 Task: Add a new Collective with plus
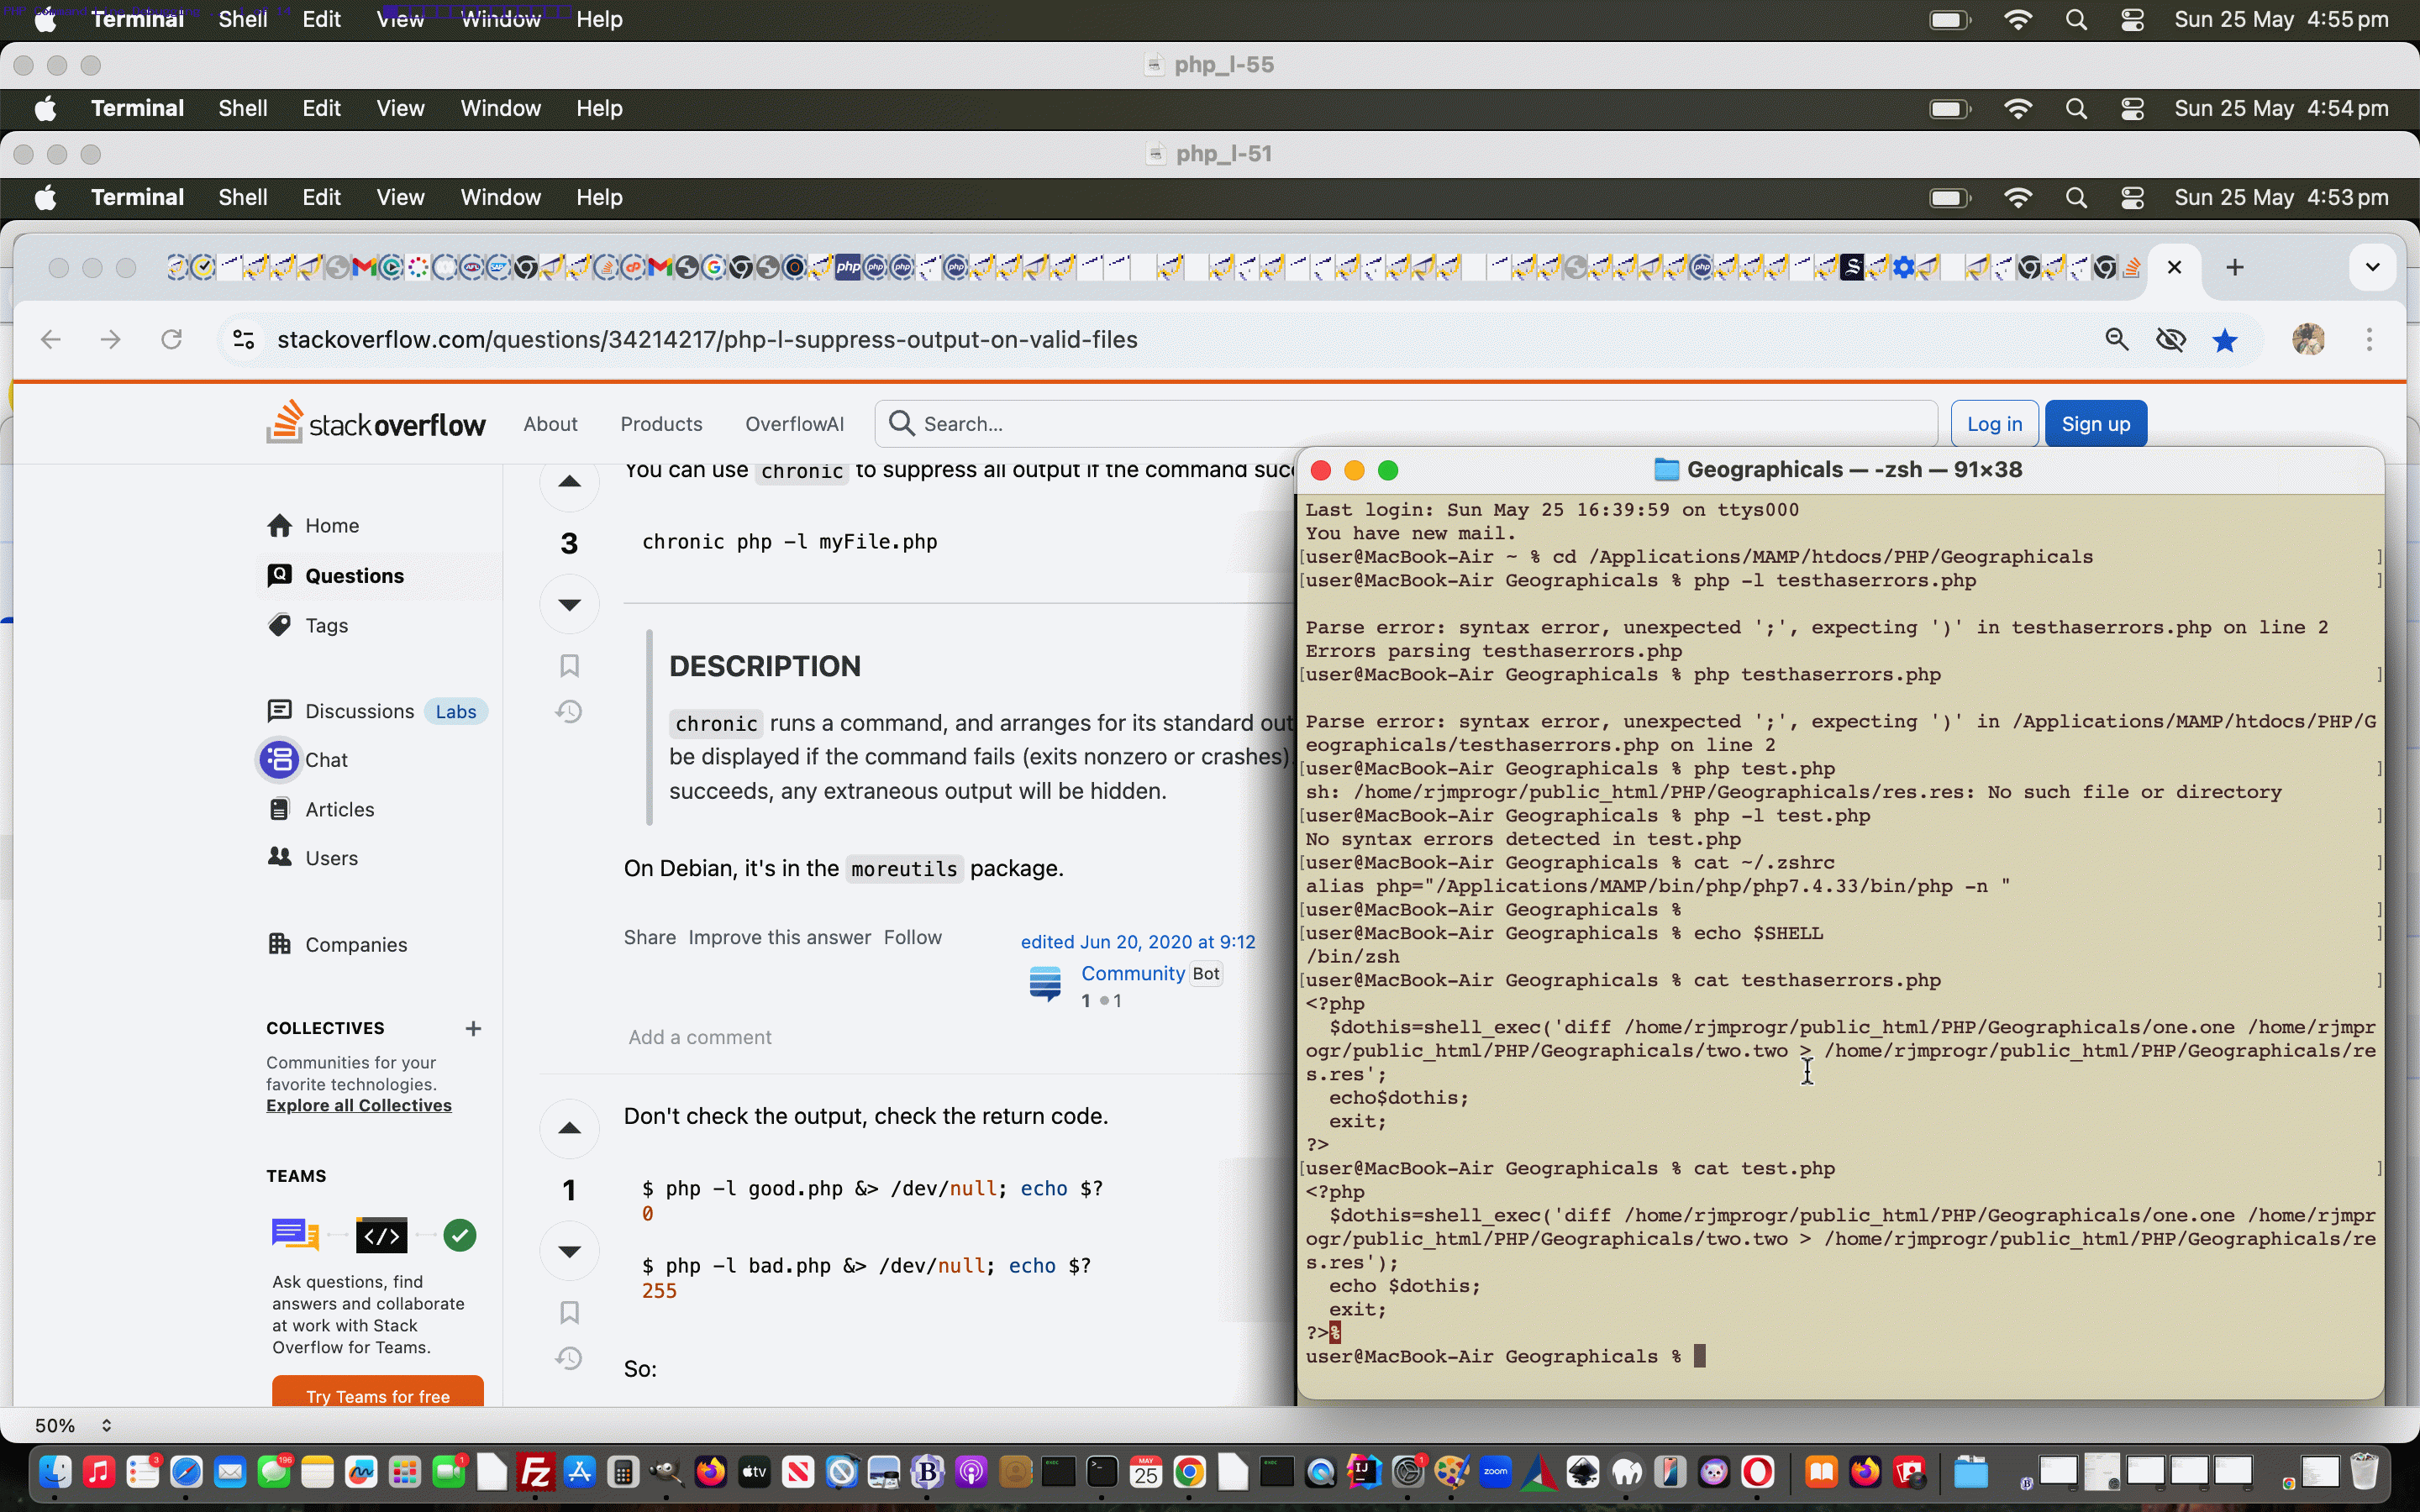(x=473, y=1028)
